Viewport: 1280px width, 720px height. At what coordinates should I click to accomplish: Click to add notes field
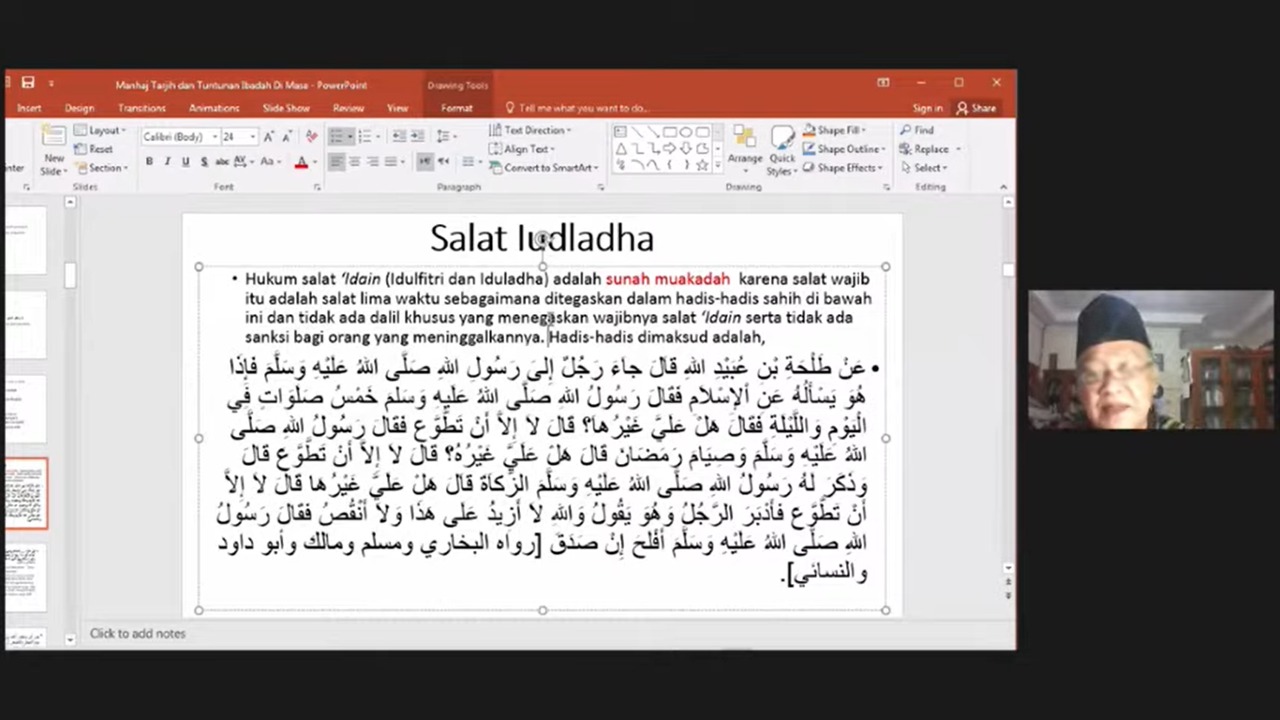[137, 633]
